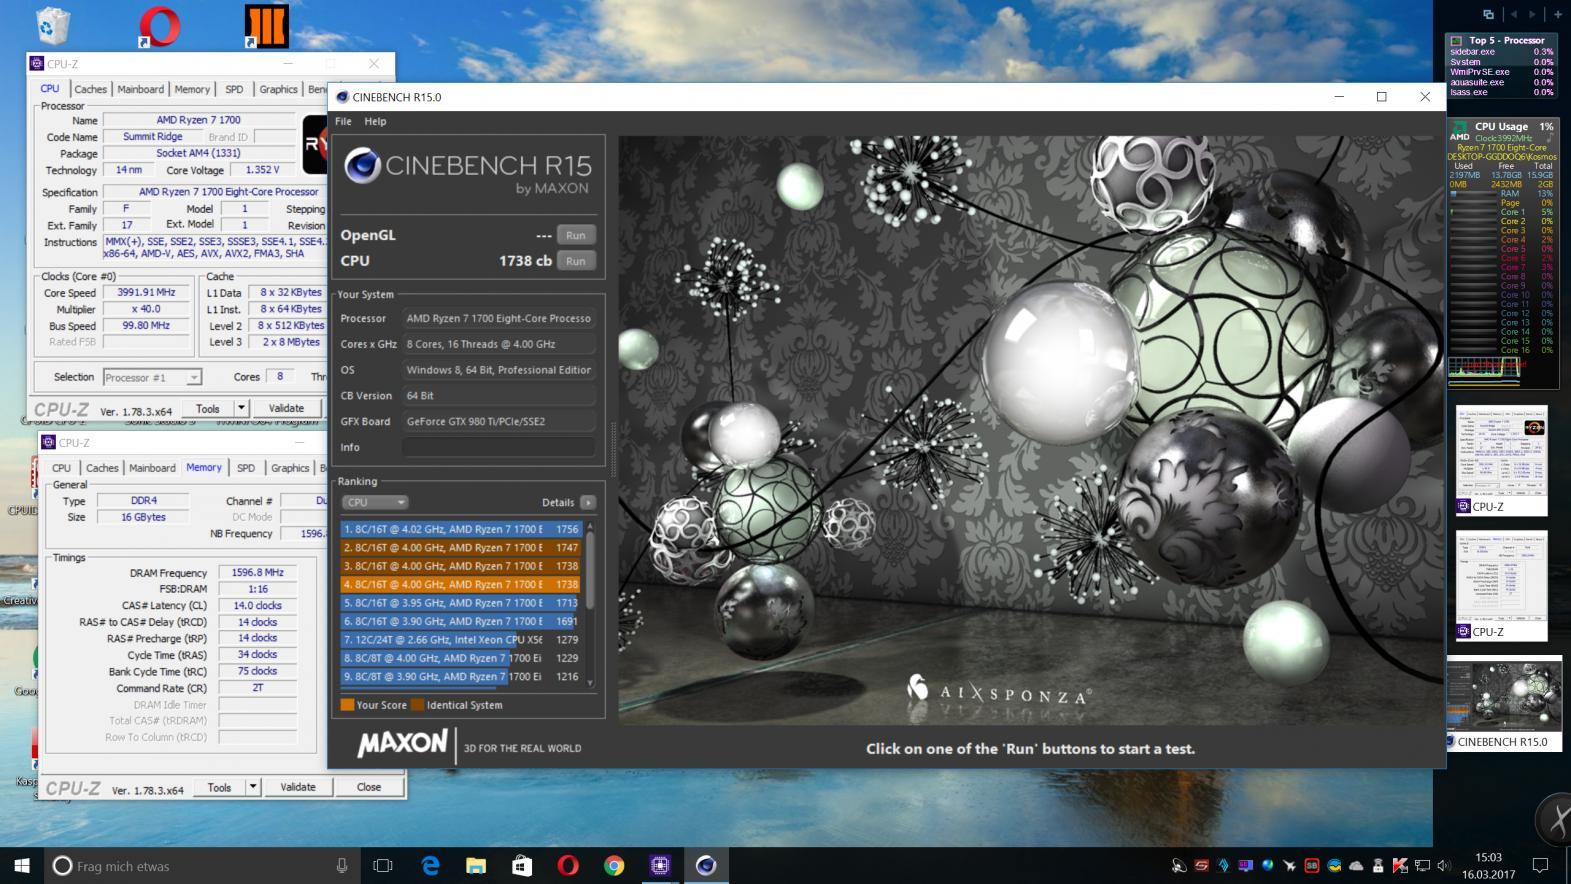The width and height of the screenshot is (1571, 884).
Task: Click the airplane tray icon
Action: coord(1290,866)
